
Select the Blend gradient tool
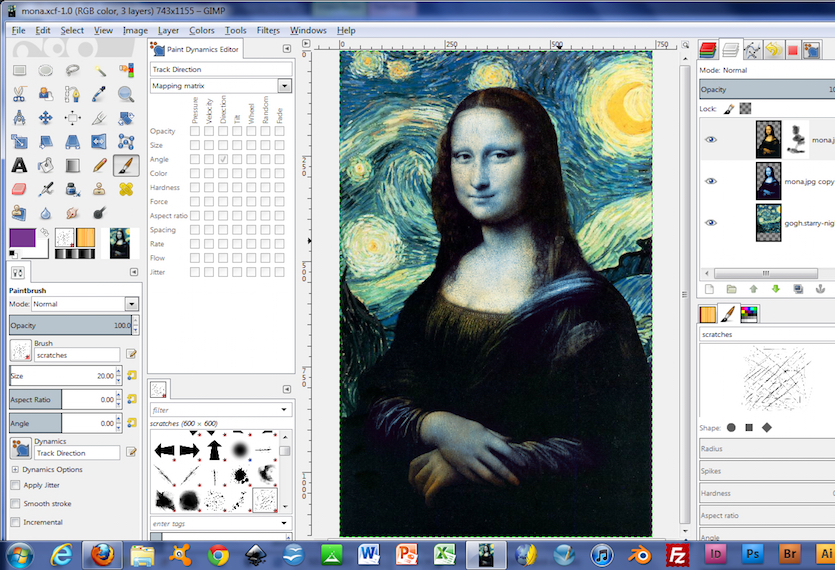click(x=72, y=166)
